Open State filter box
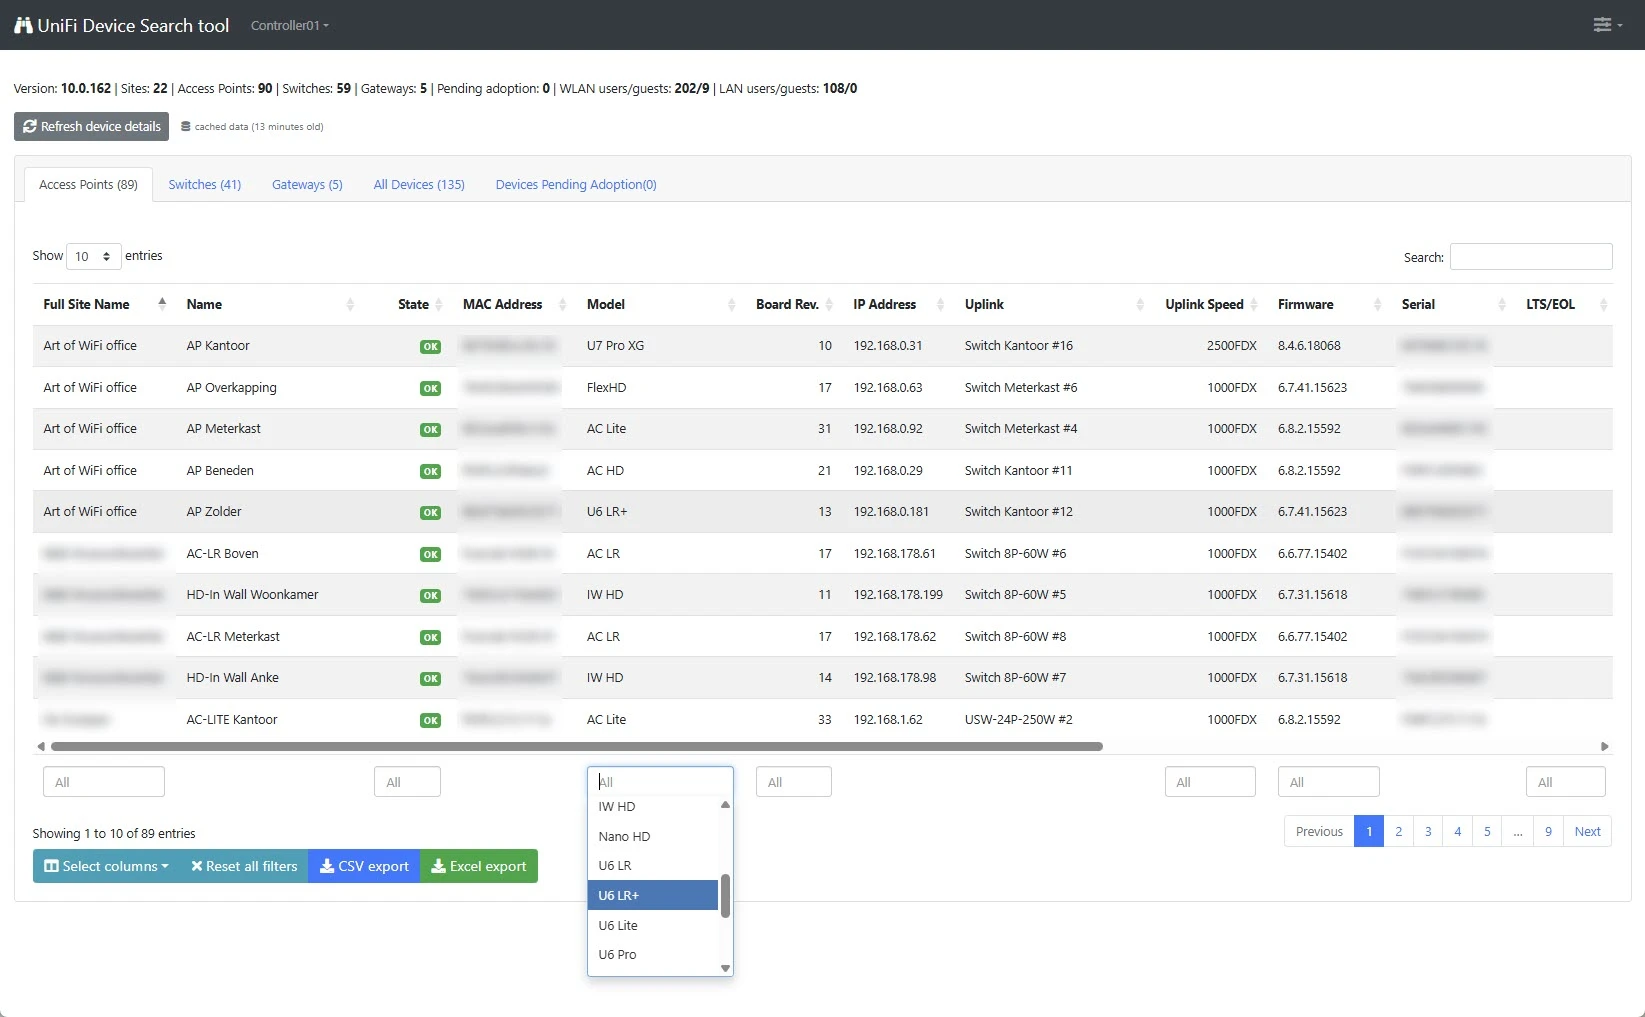1645x1017 pixels. (407, 782)
